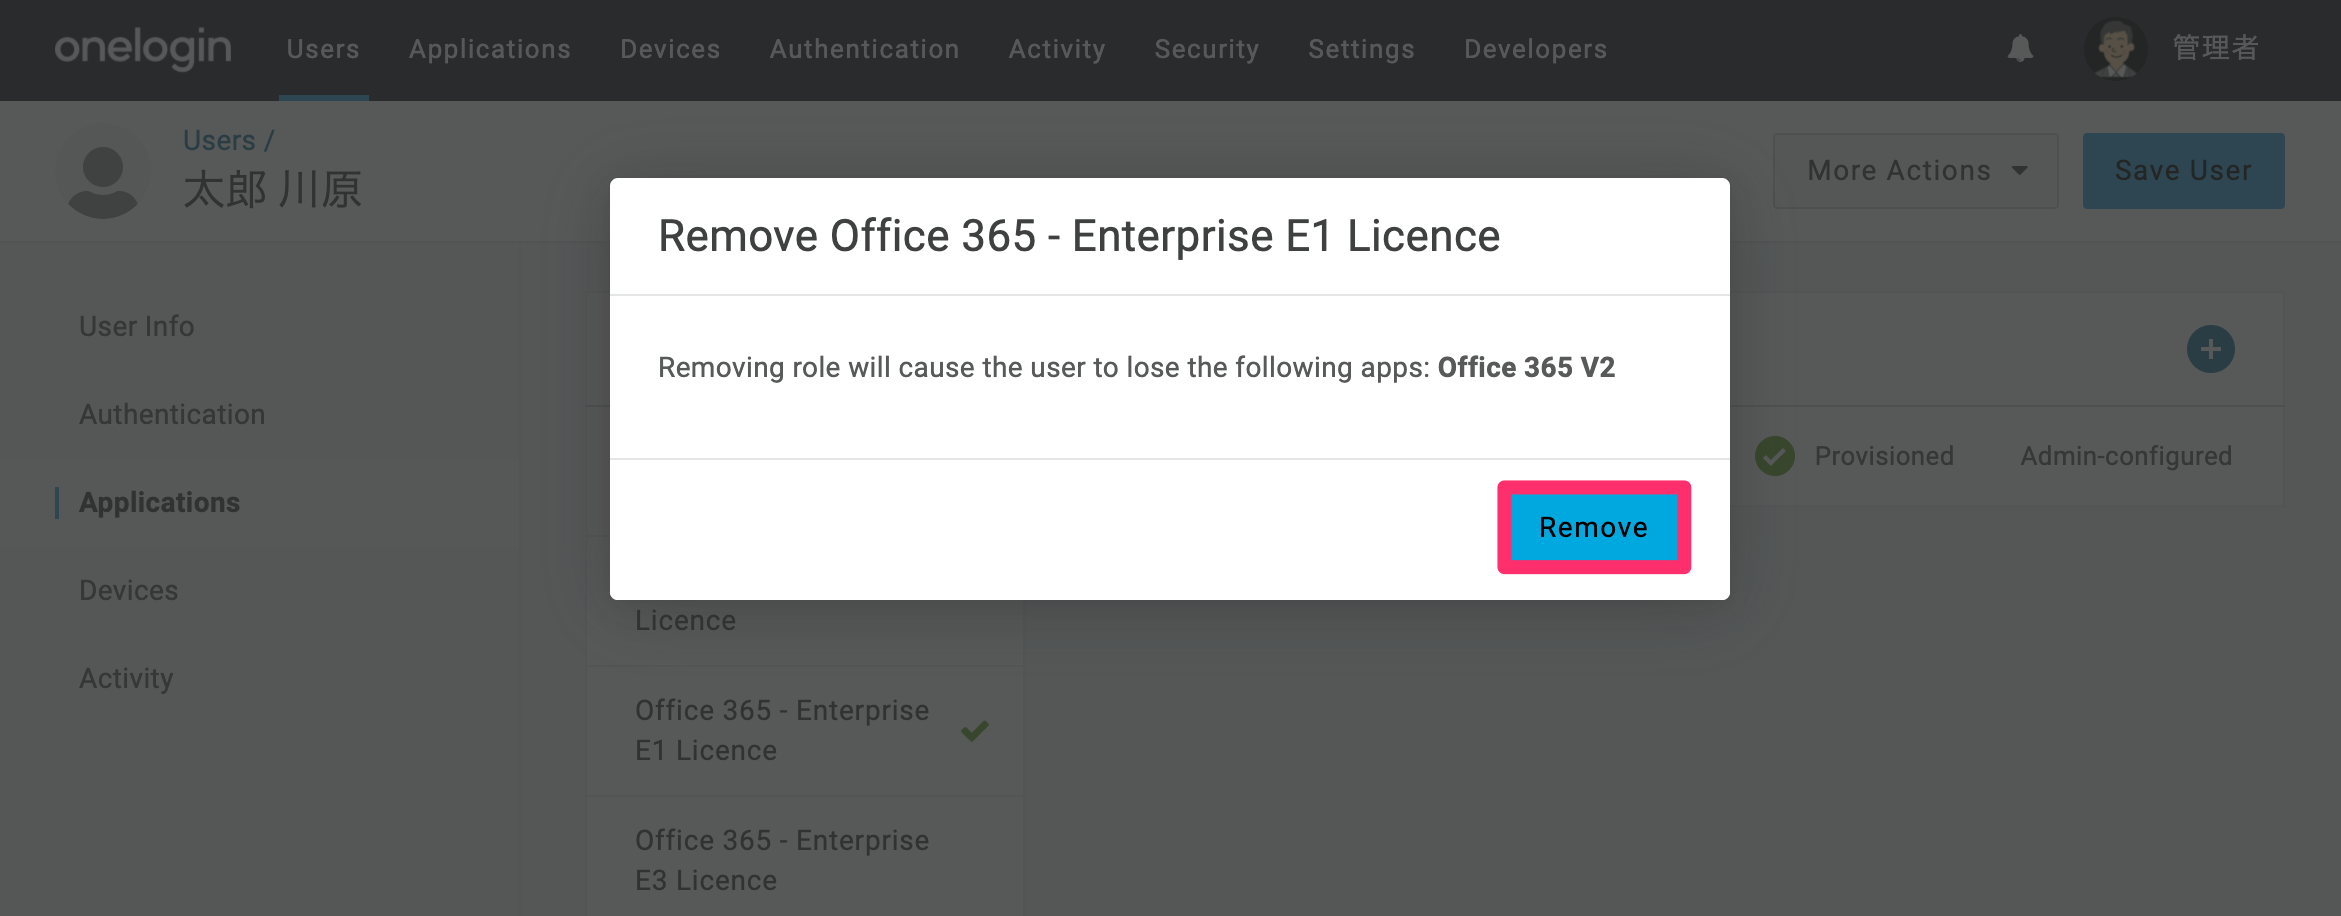Select Applications in the user sidebar
The height and width of the screenshot is (916, 2341).
coord(159,502)
